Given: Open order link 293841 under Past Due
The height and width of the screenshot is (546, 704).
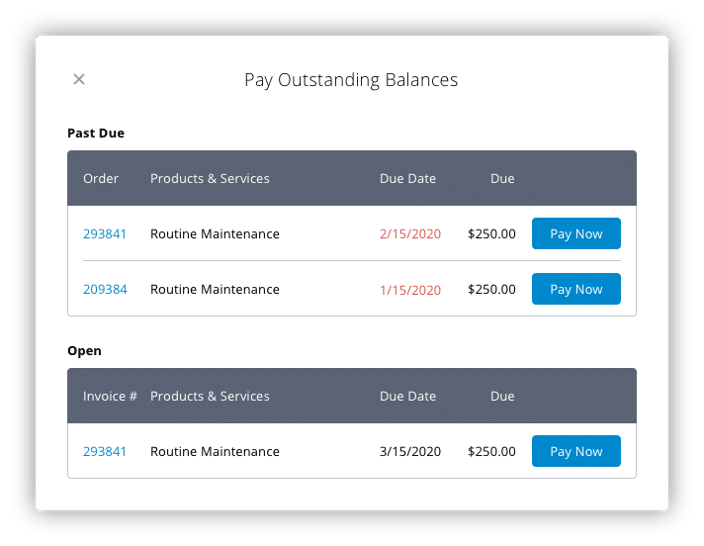Looking at the screenshot, I should coord(105,234).
